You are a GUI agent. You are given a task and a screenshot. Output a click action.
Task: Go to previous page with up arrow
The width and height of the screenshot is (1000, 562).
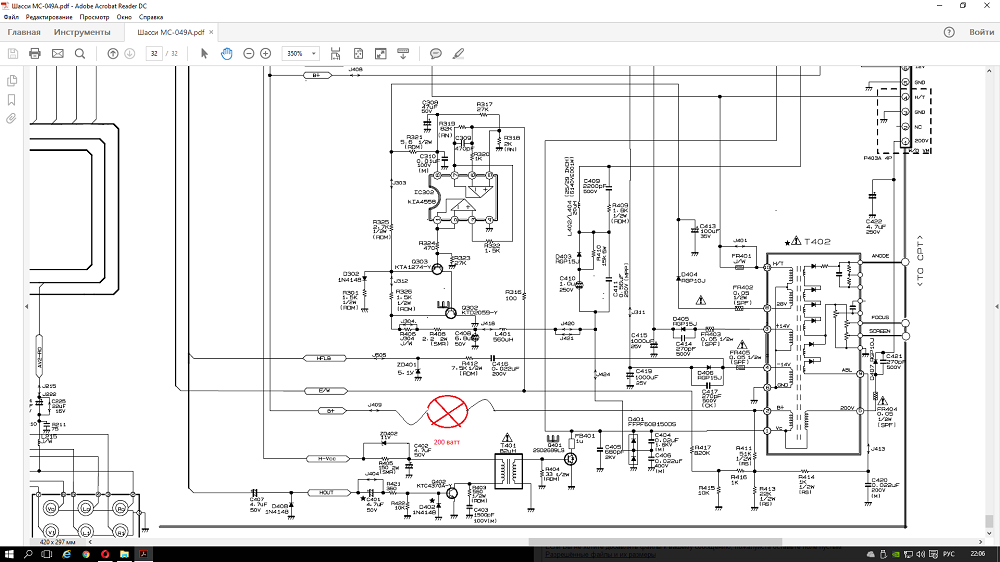point(113,53)
